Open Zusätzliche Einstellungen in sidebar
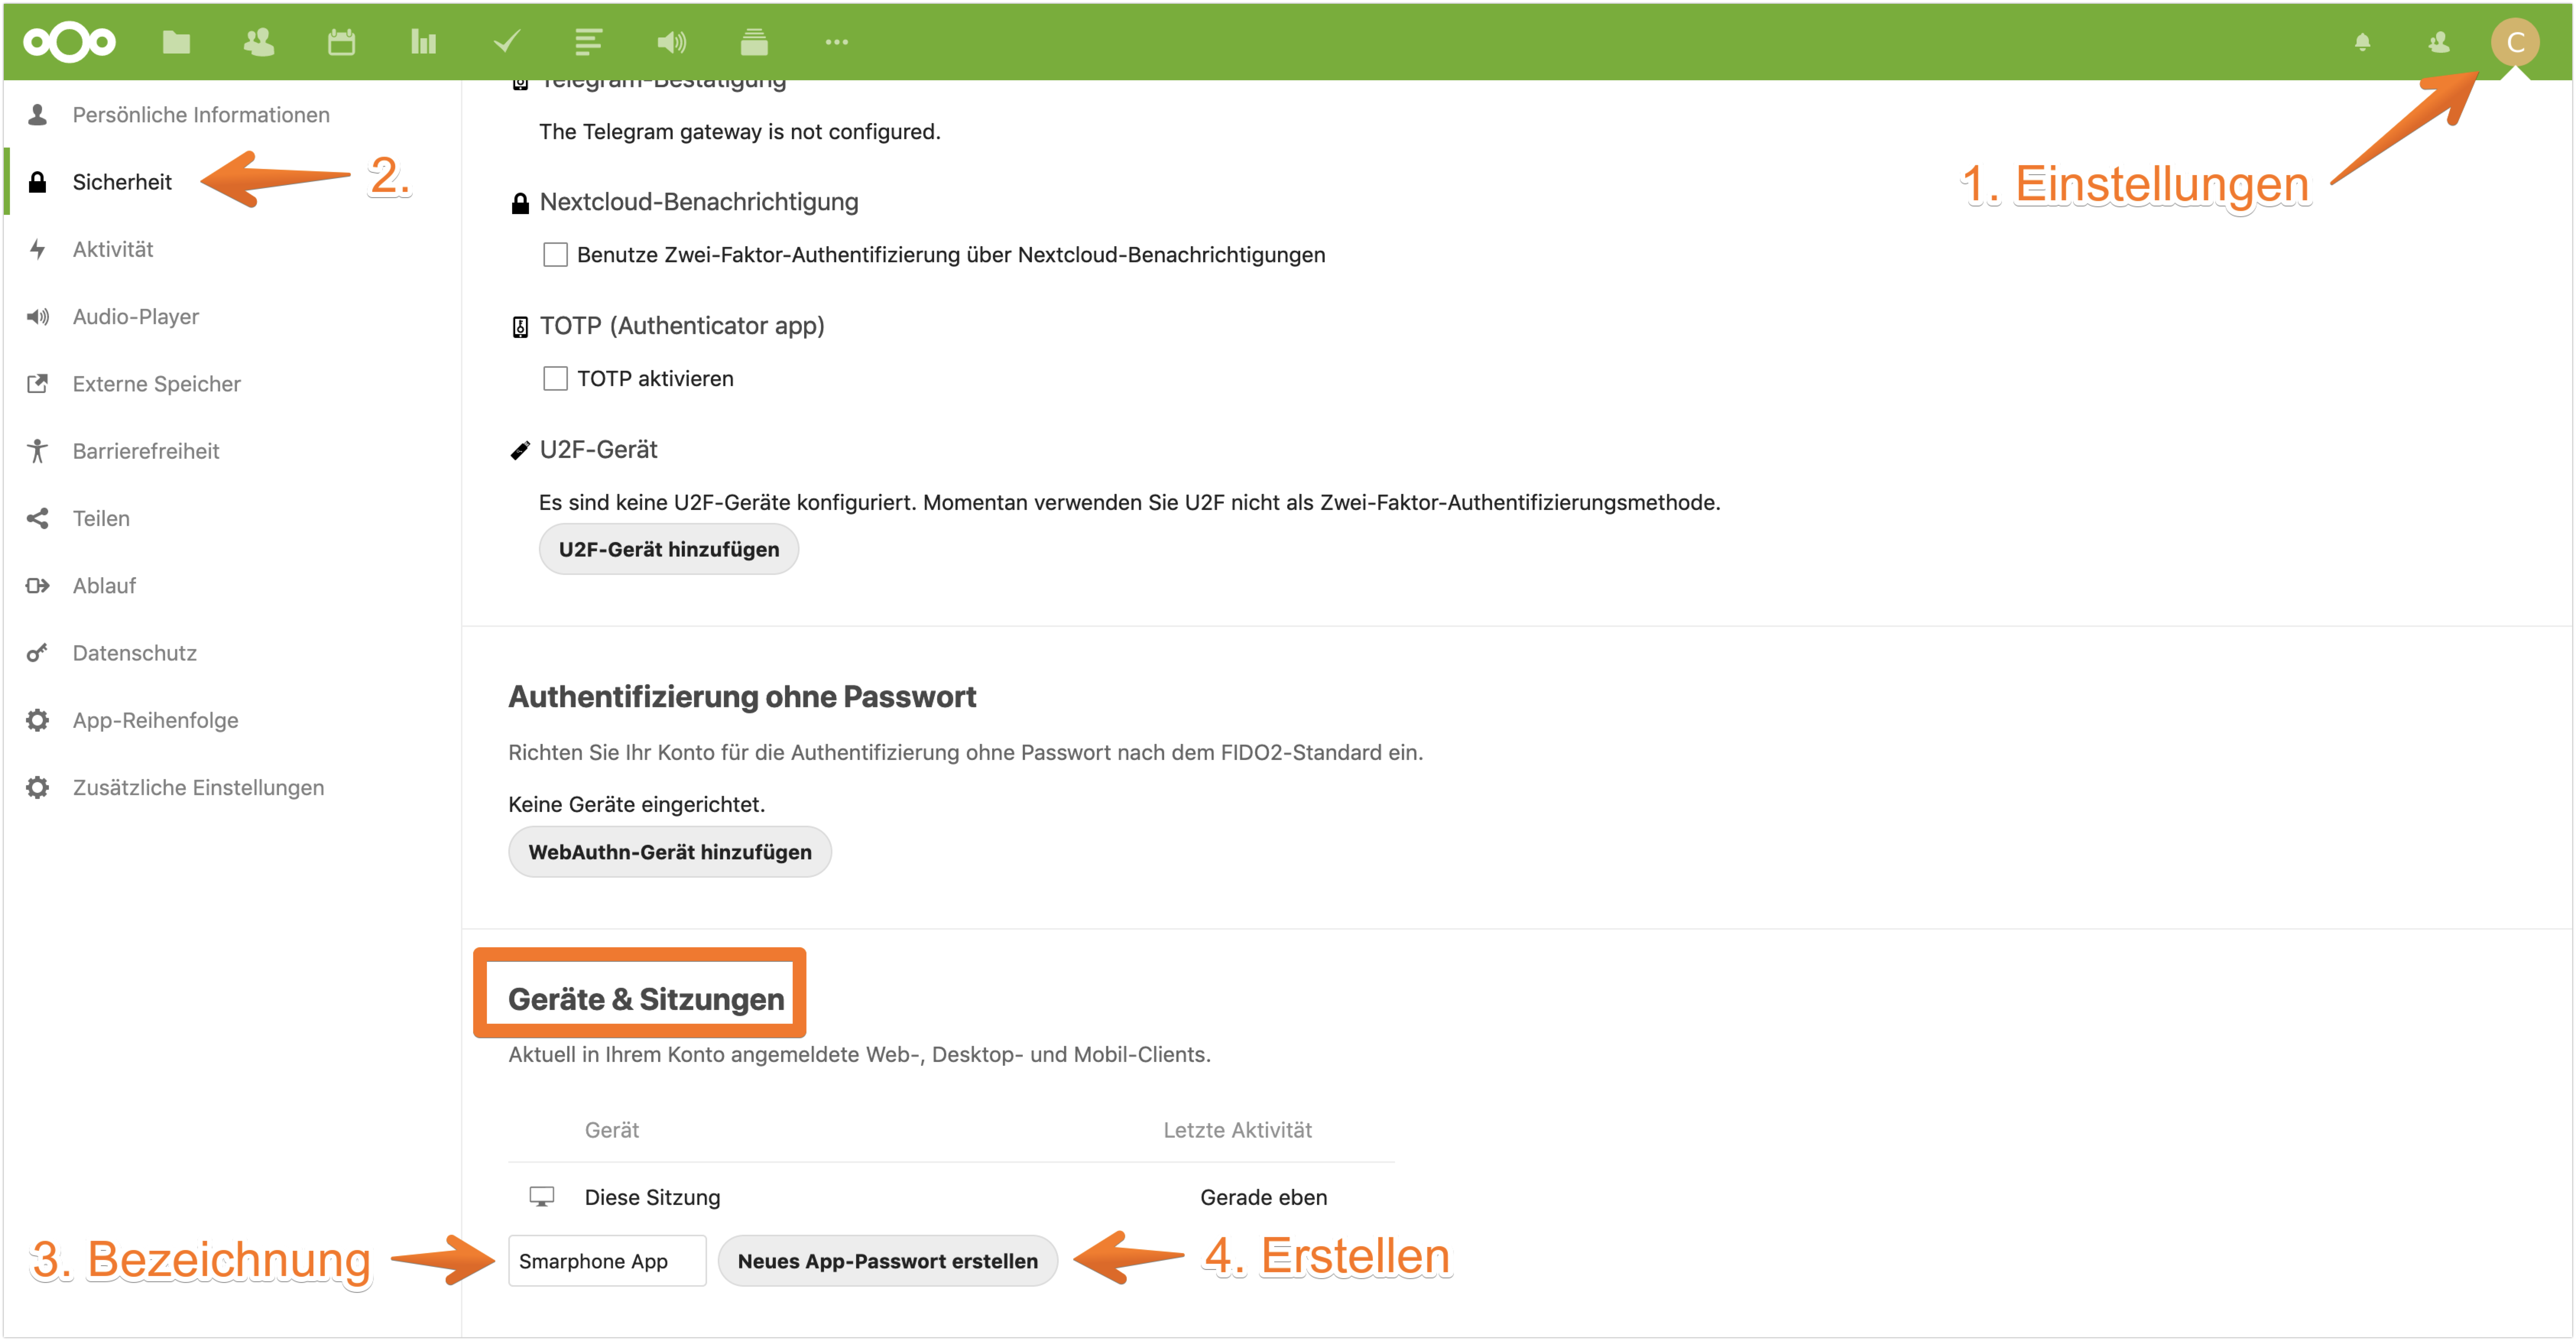Screen dimensions: 2576x1341 pos(198,788)
